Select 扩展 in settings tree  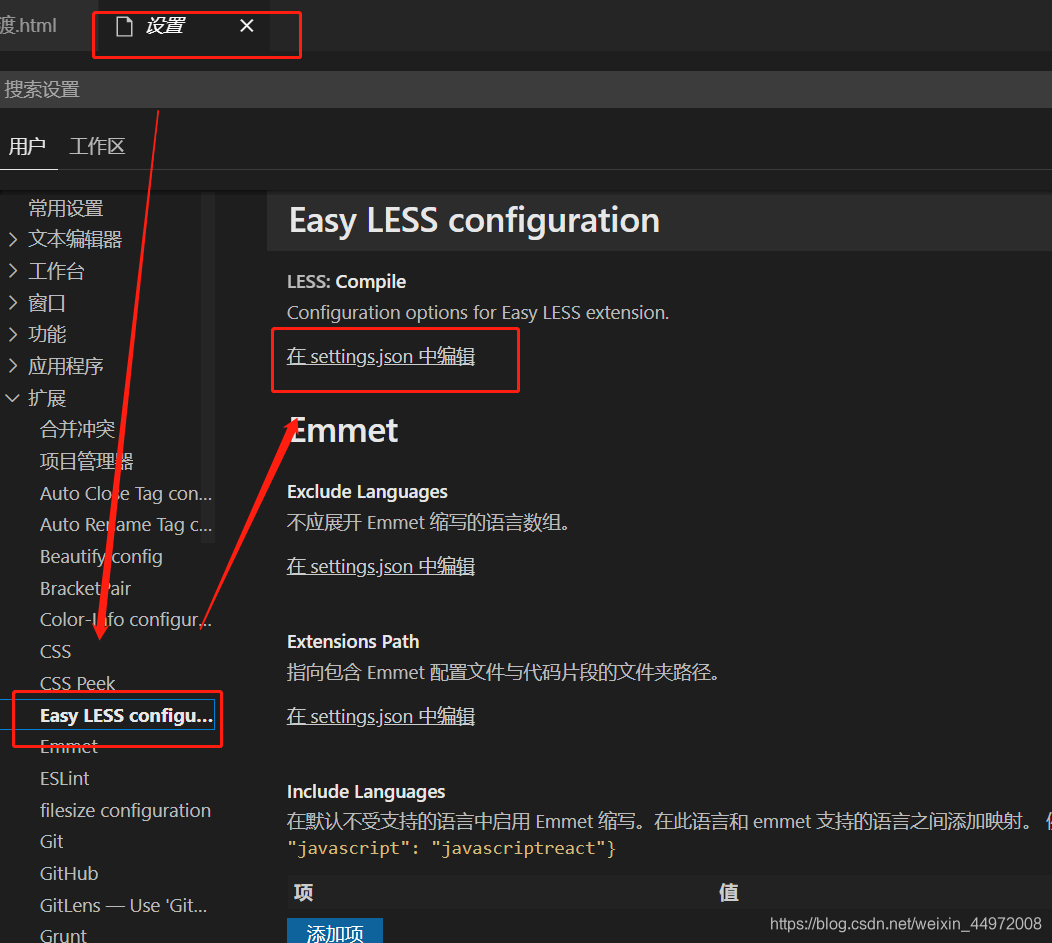point(47,398)
